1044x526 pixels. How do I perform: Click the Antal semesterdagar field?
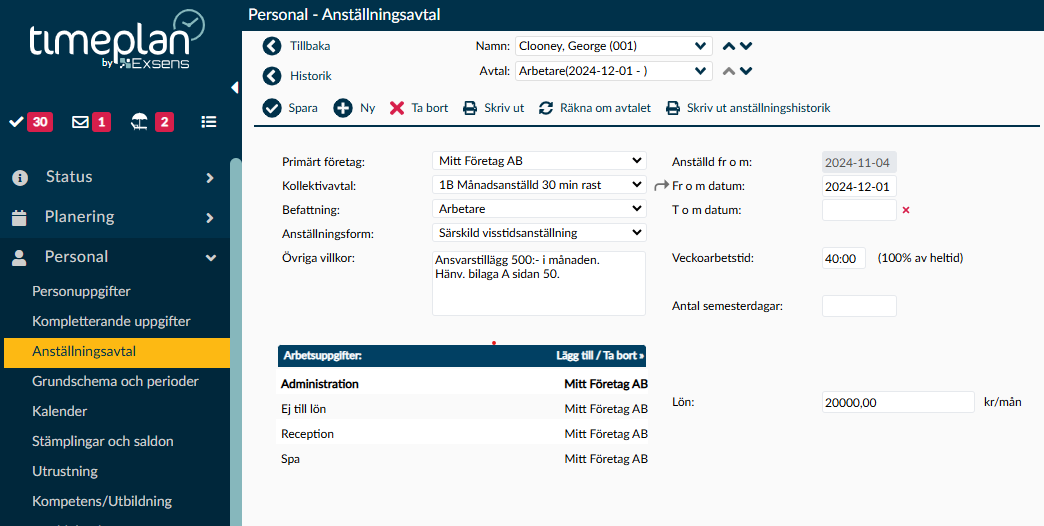(x=859, y=306)
